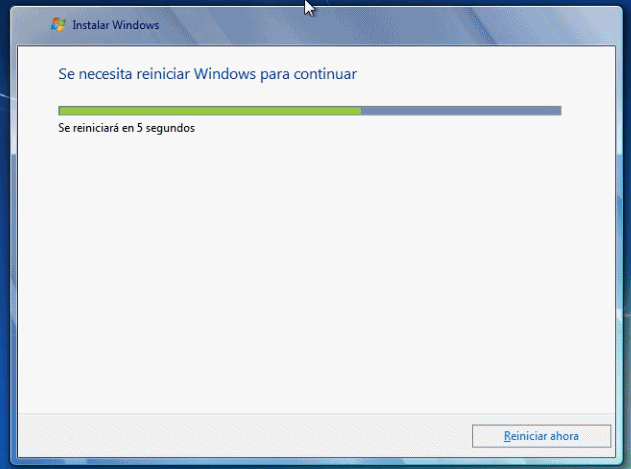This screenshot has width=631, height=469.
Task: Click "Se reiniciará" in the countdown message
Action: (89, 128)
